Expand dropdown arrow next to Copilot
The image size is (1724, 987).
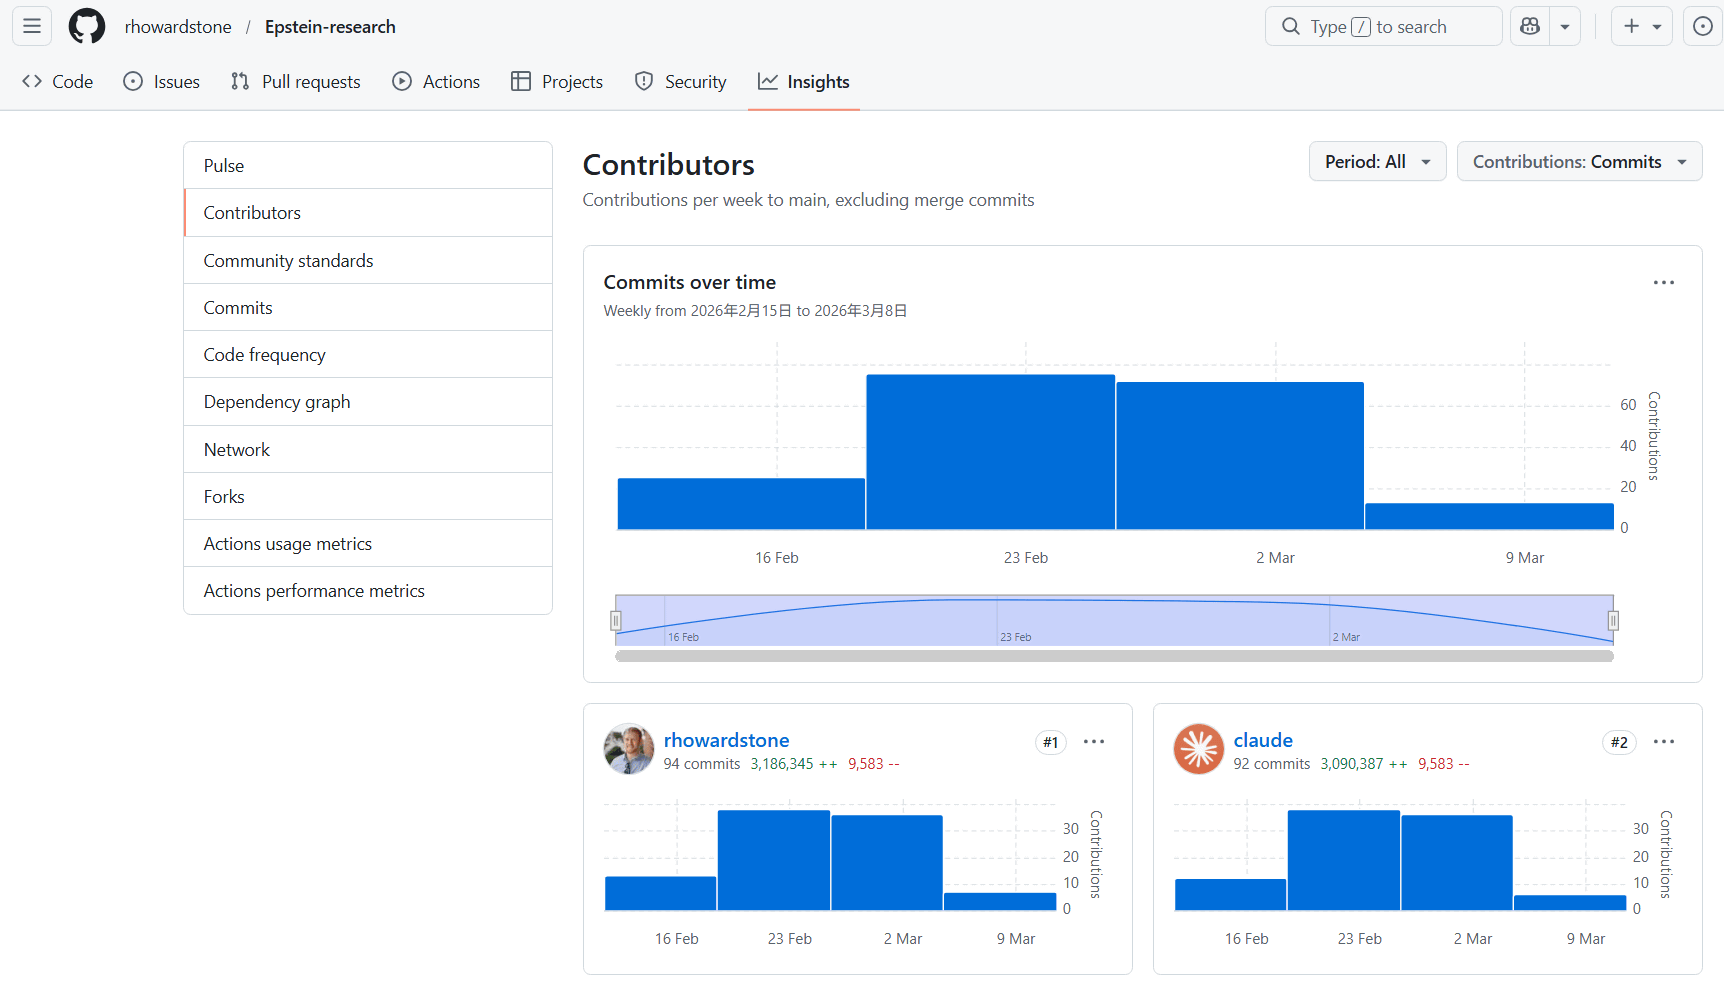1565,27
